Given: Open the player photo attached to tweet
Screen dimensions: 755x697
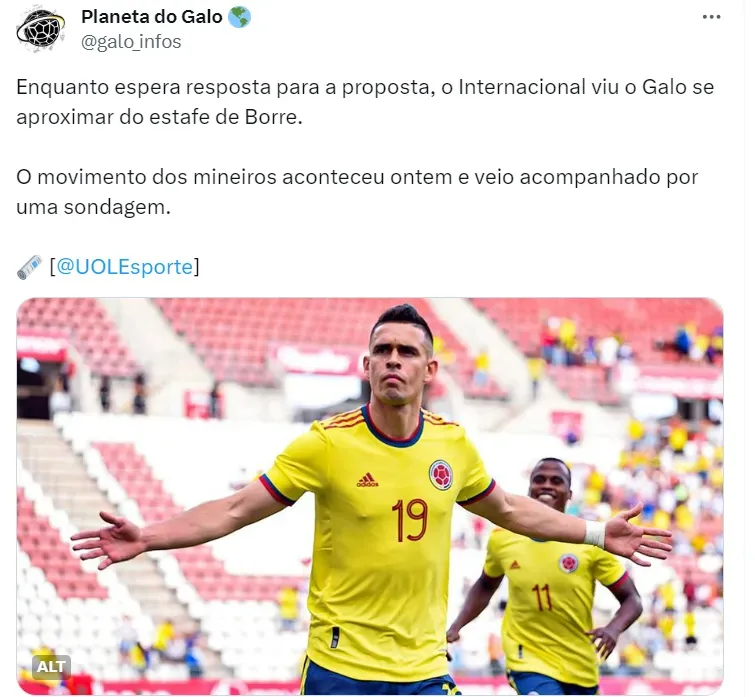Looking at the screenshot, I should [x=370, y=496].
